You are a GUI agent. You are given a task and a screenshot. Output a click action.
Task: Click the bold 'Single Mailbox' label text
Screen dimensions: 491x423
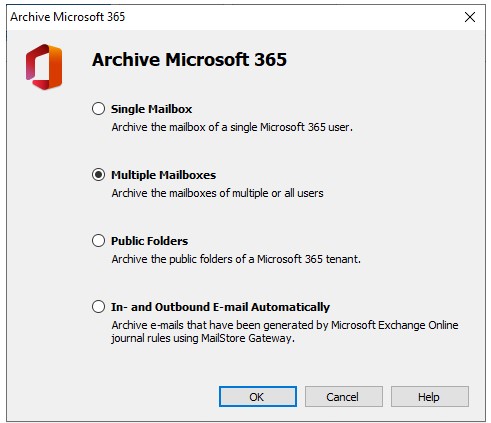(151, 109)
